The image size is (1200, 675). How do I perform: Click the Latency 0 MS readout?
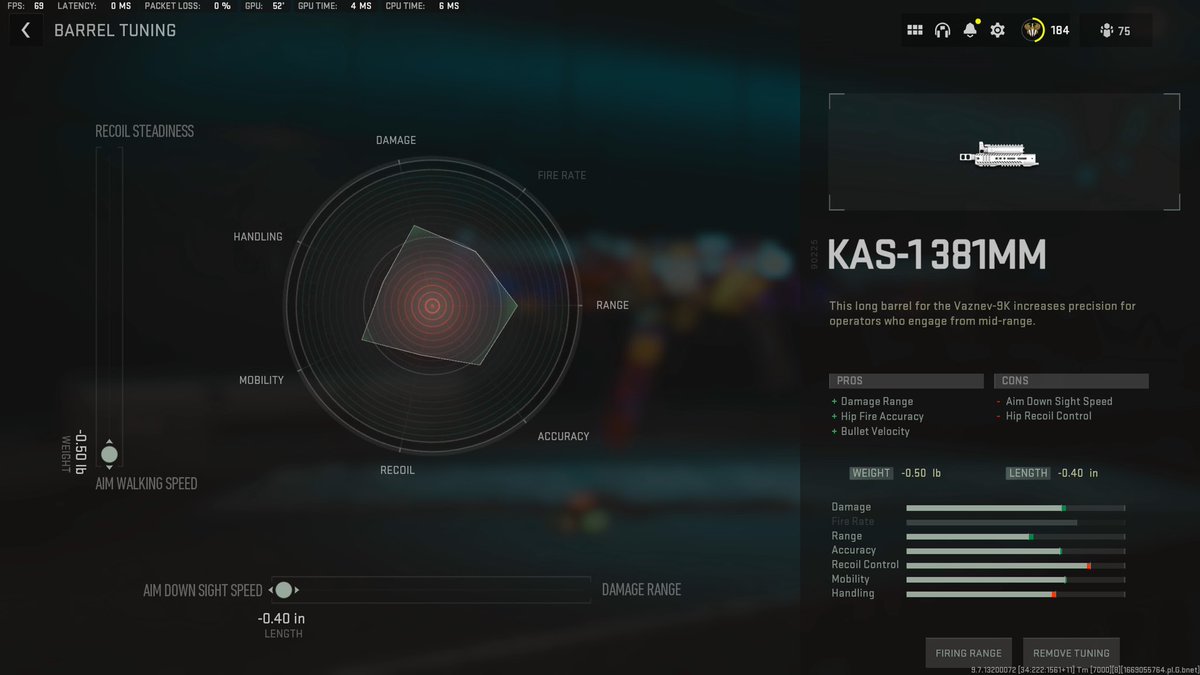point(94,6)
